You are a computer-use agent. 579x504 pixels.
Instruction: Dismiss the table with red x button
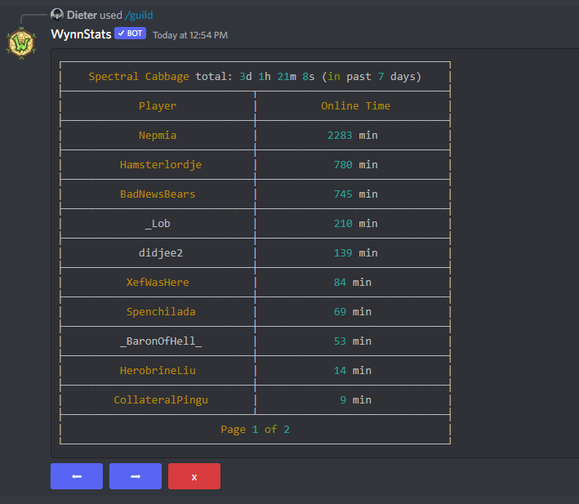coord(194,476)
